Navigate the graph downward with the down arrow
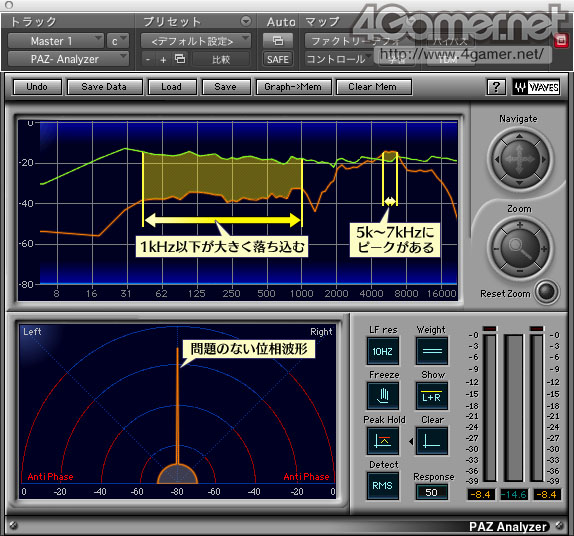574x536 pixels. click(x=519, y=182)
